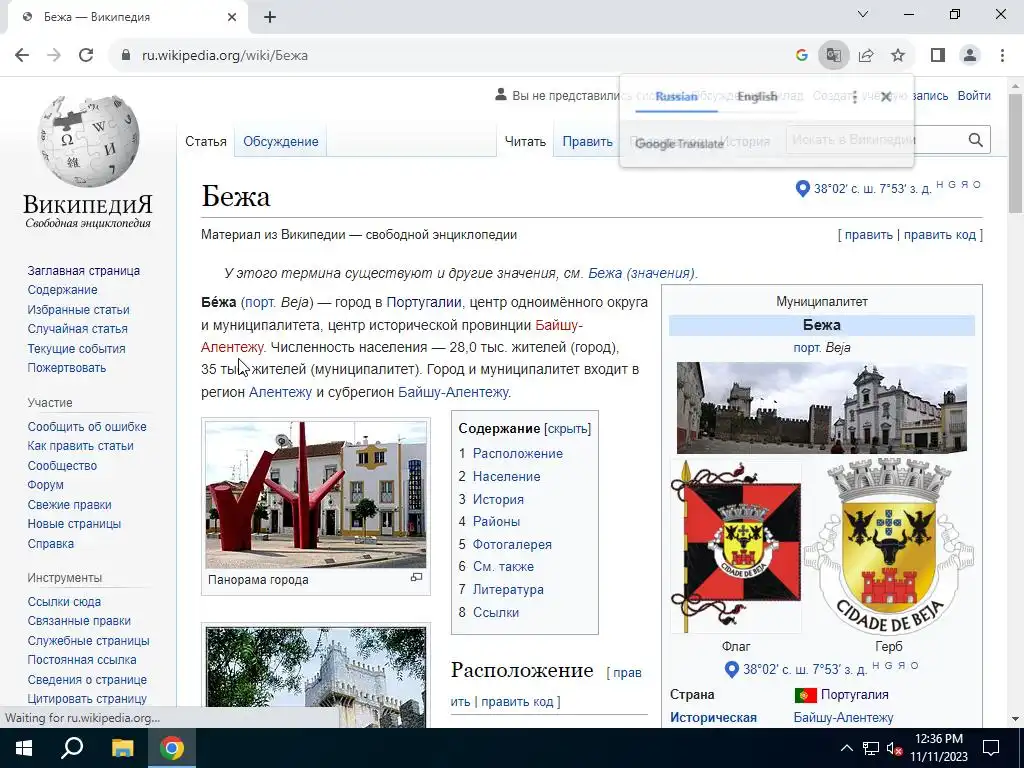Click the share page icon
Screen dimensions: 1024x768
tap(866, 56)
